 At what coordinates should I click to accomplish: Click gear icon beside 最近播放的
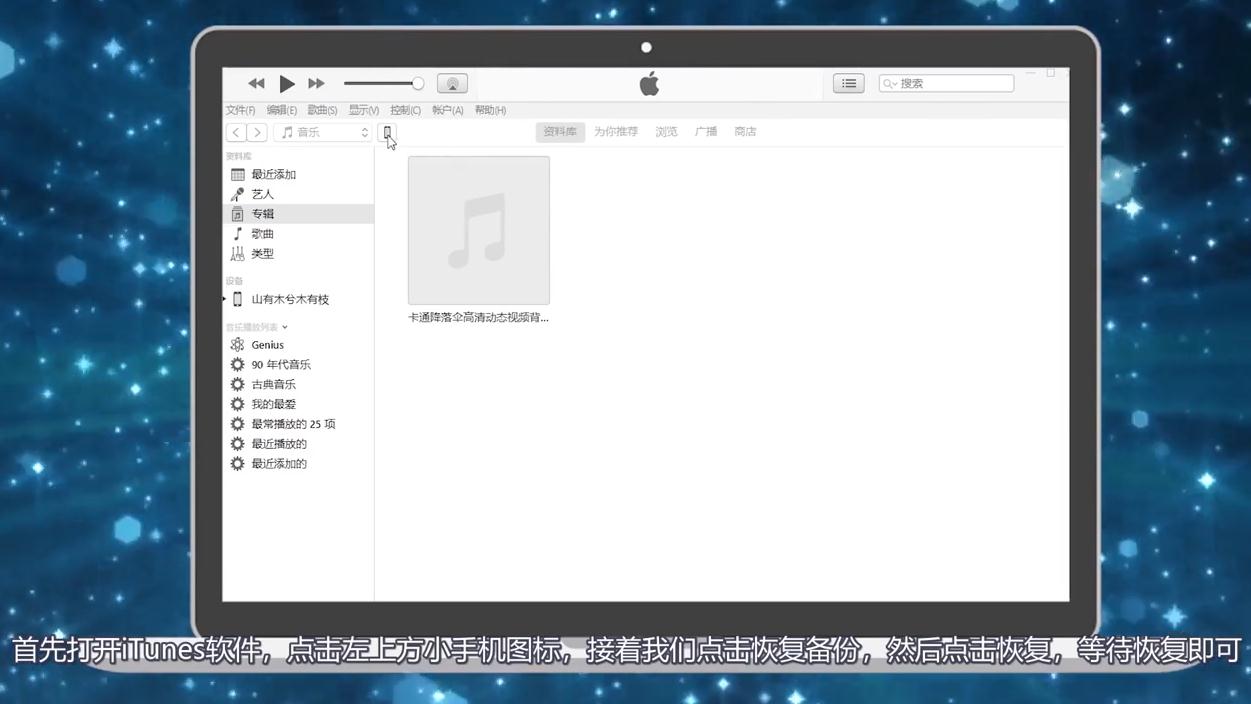pos(237,444)
